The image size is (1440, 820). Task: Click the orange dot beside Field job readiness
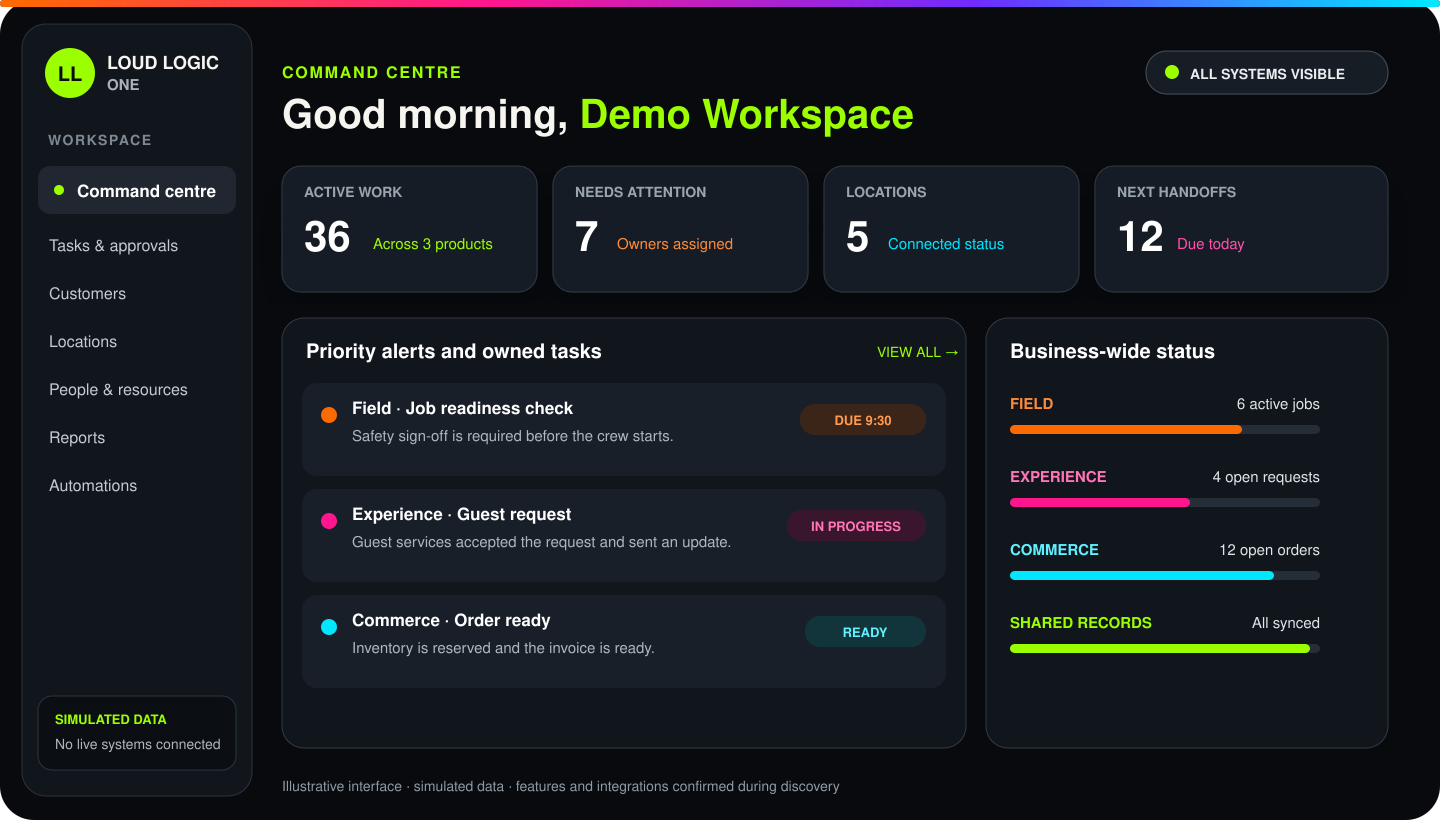(329, 415)
